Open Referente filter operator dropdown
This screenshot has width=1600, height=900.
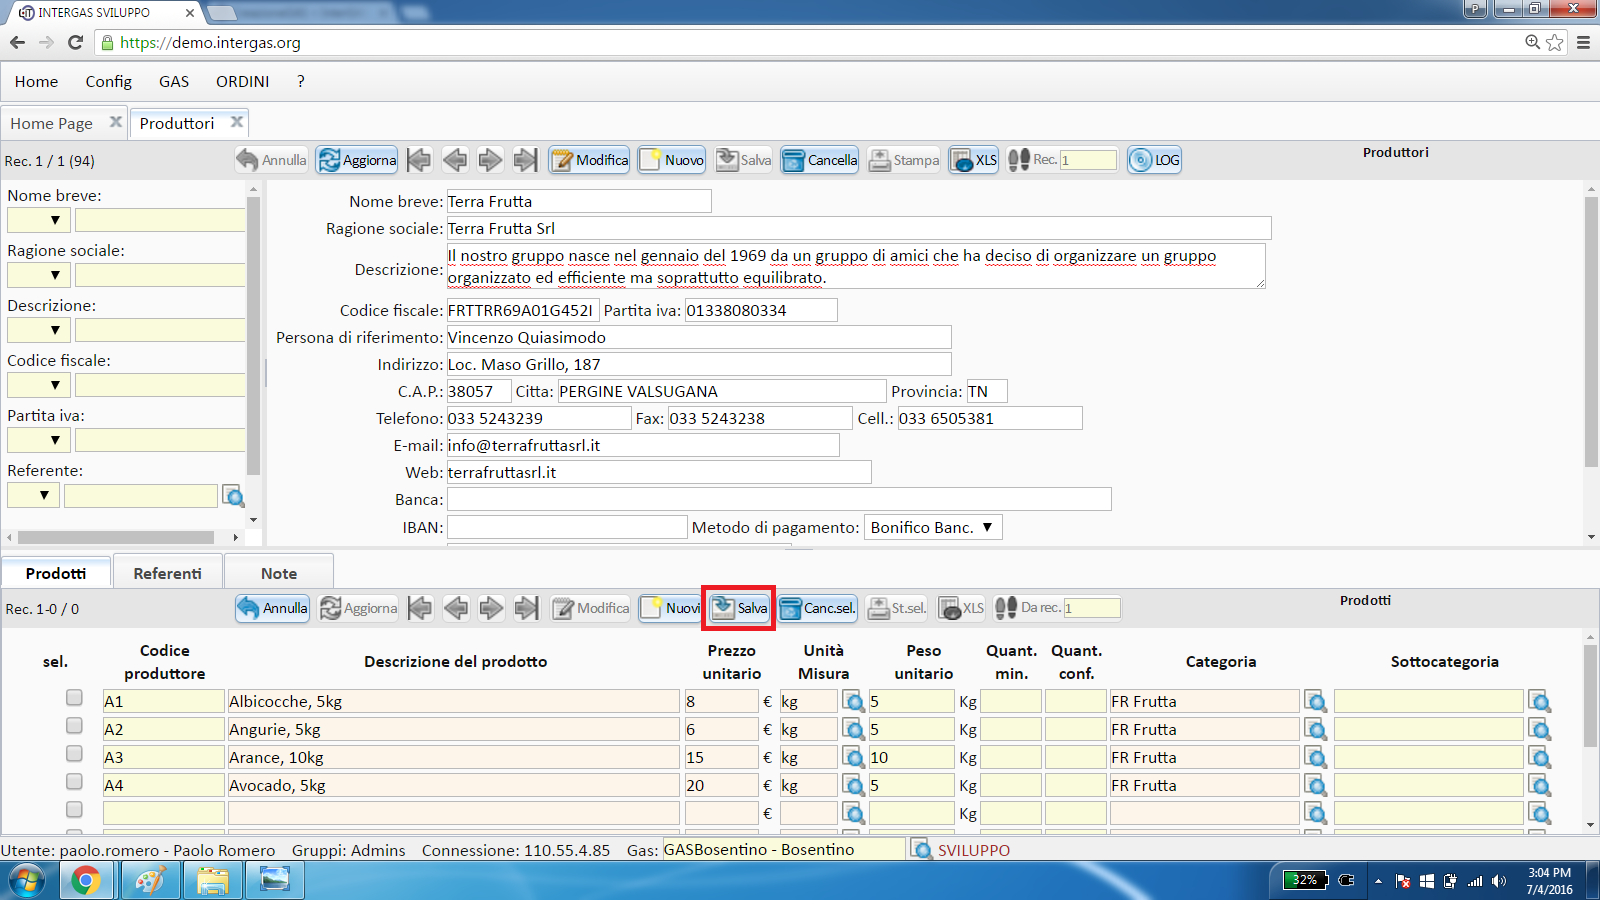click(x=33, y=495)
